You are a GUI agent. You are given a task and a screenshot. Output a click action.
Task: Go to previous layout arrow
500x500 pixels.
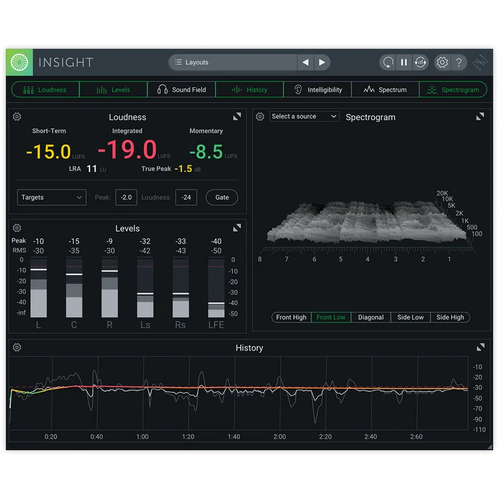click(x=305, y=62)
